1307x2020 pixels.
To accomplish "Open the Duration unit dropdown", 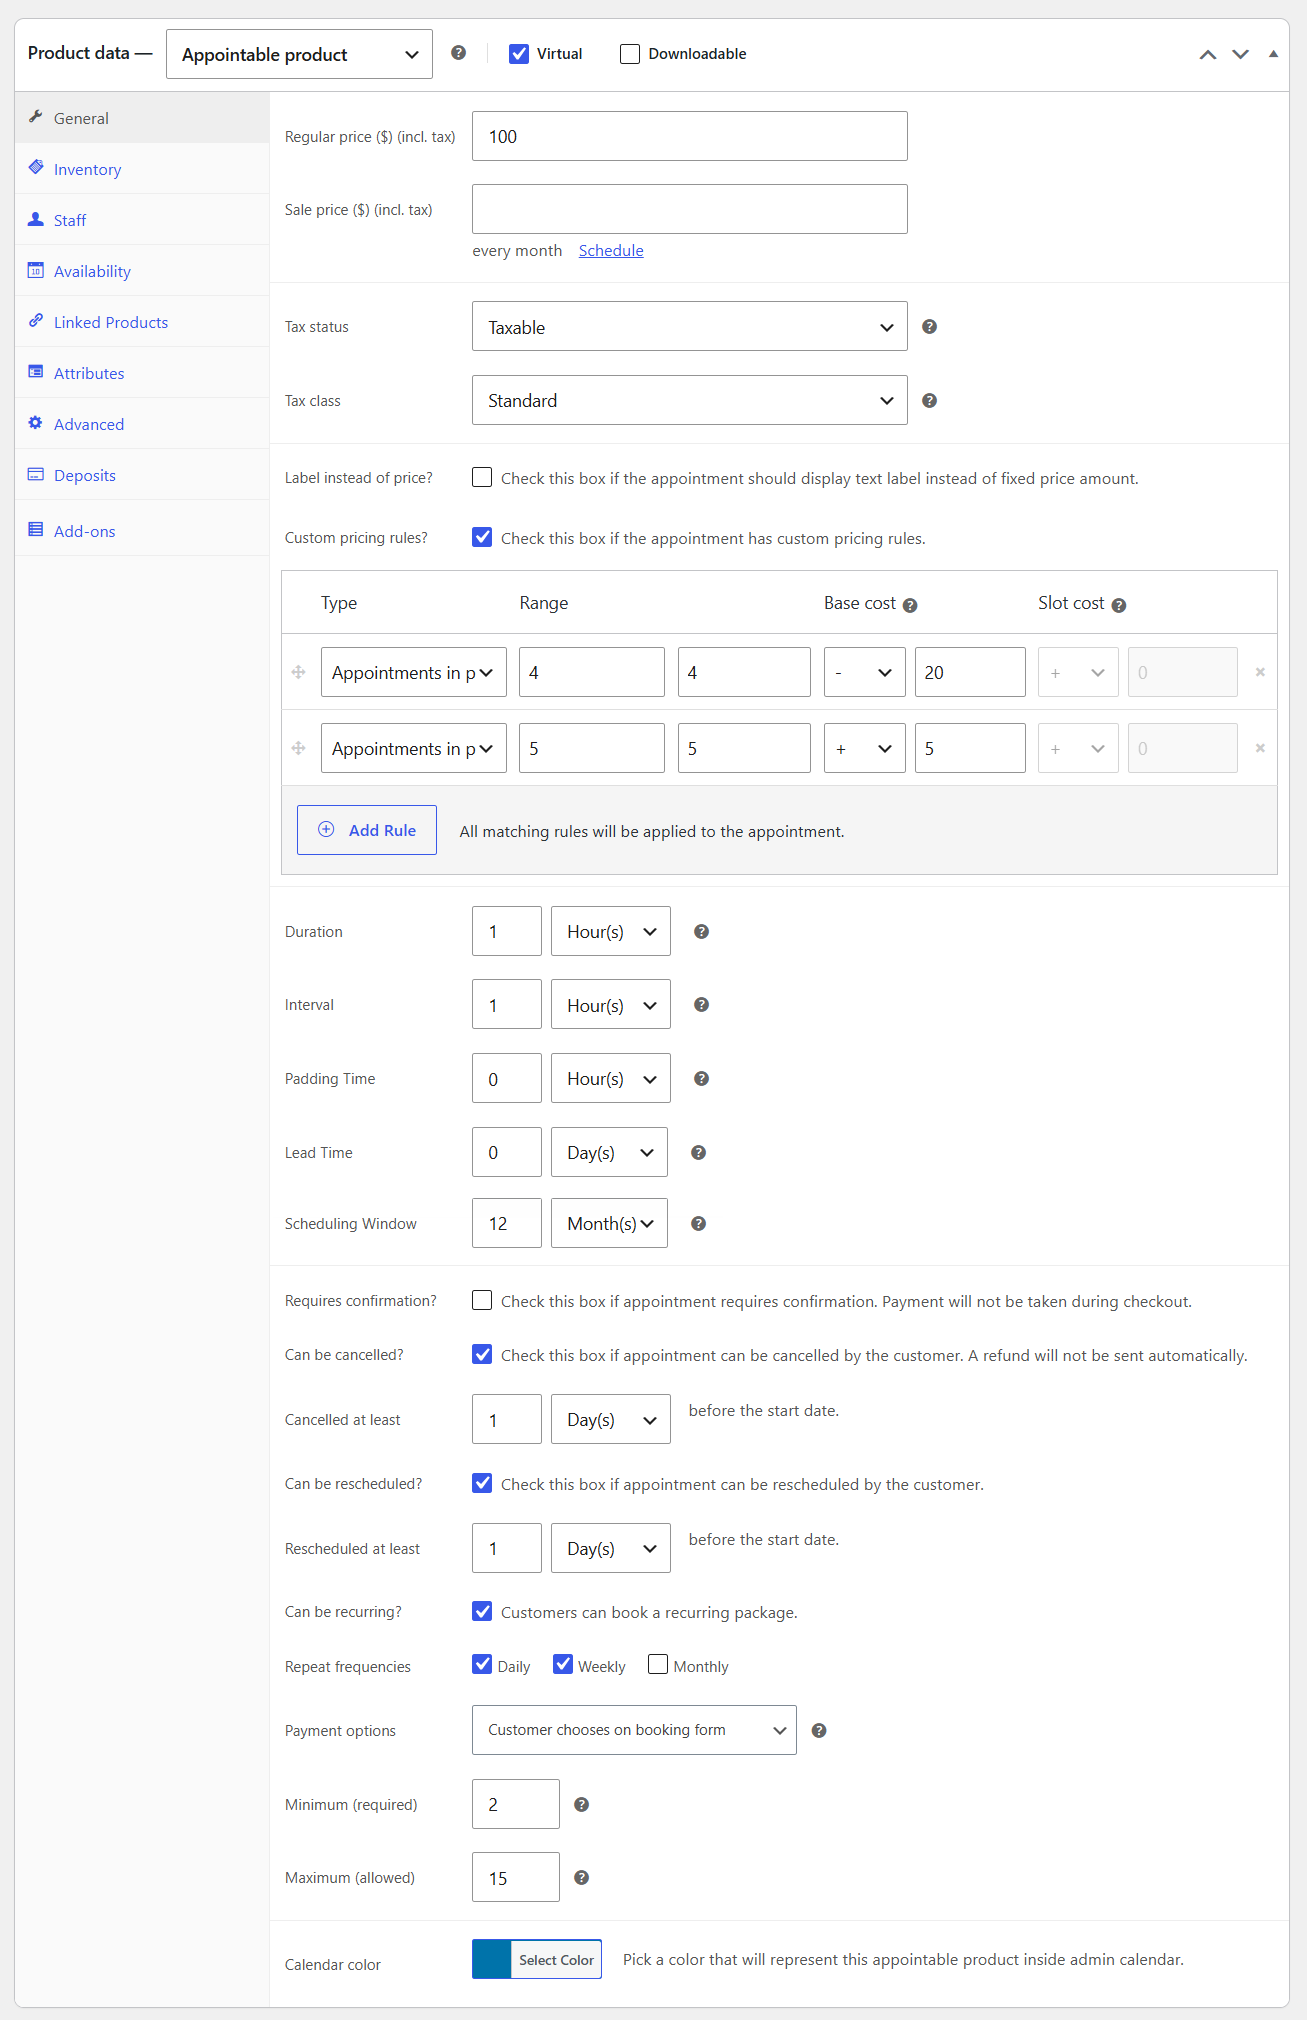I will tap(611, 931).
